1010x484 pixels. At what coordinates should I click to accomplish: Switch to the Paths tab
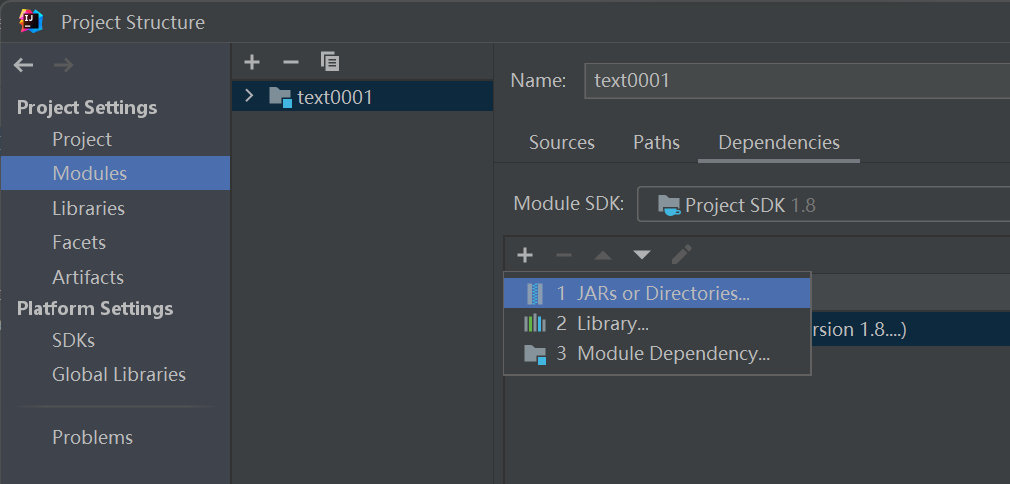(656, 142)
